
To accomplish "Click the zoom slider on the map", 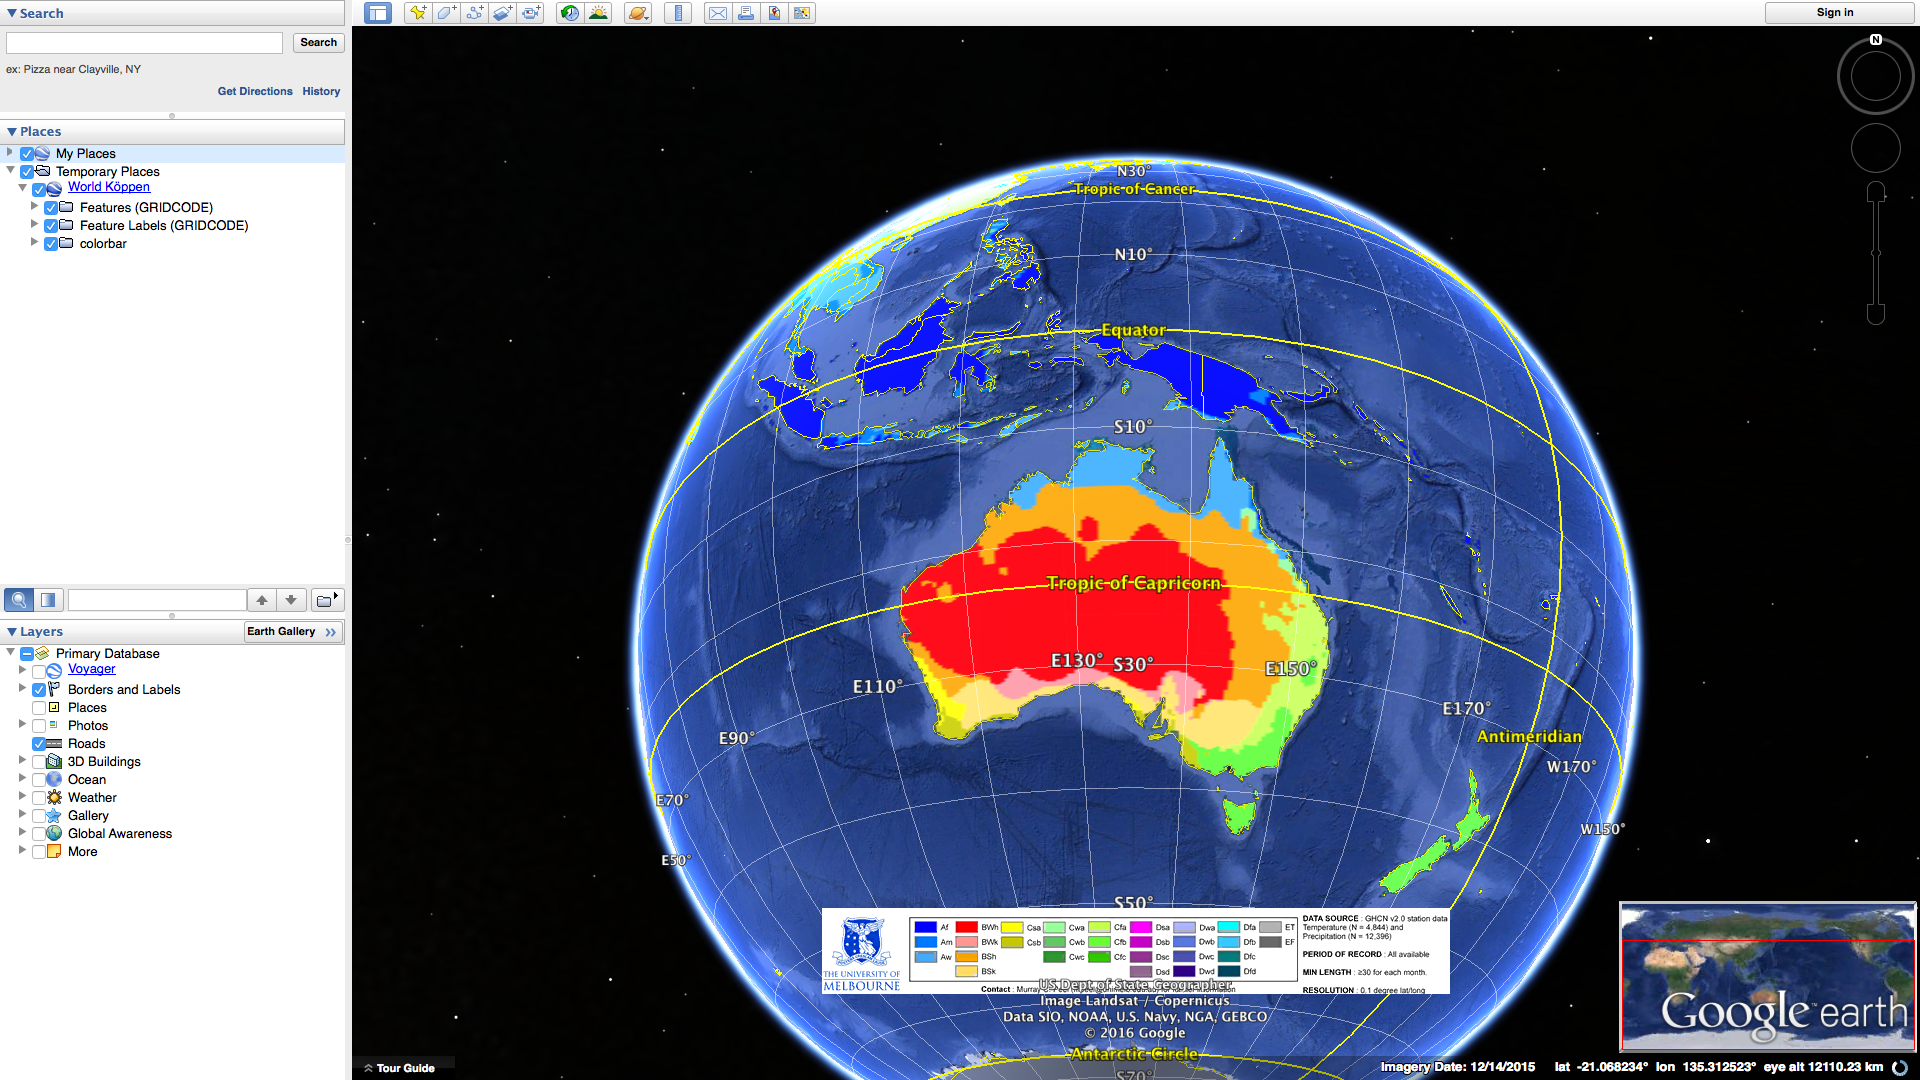I will tap(1876, 254).
